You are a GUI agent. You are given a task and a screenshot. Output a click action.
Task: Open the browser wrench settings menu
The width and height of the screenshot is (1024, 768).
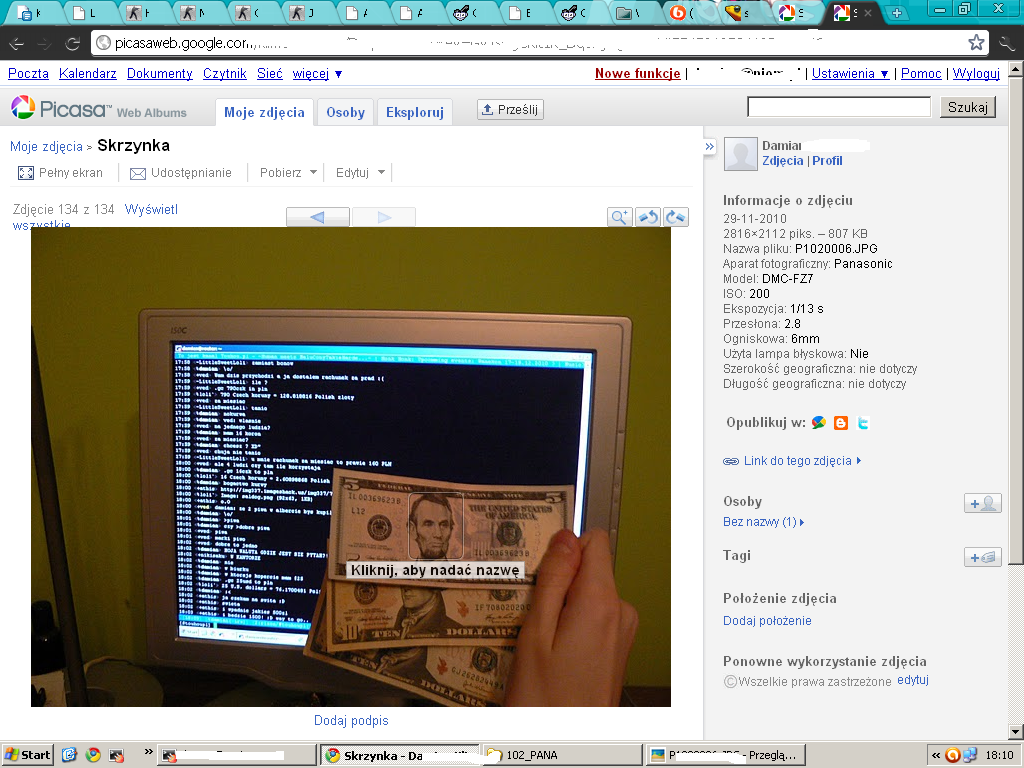click(1007, 44)
